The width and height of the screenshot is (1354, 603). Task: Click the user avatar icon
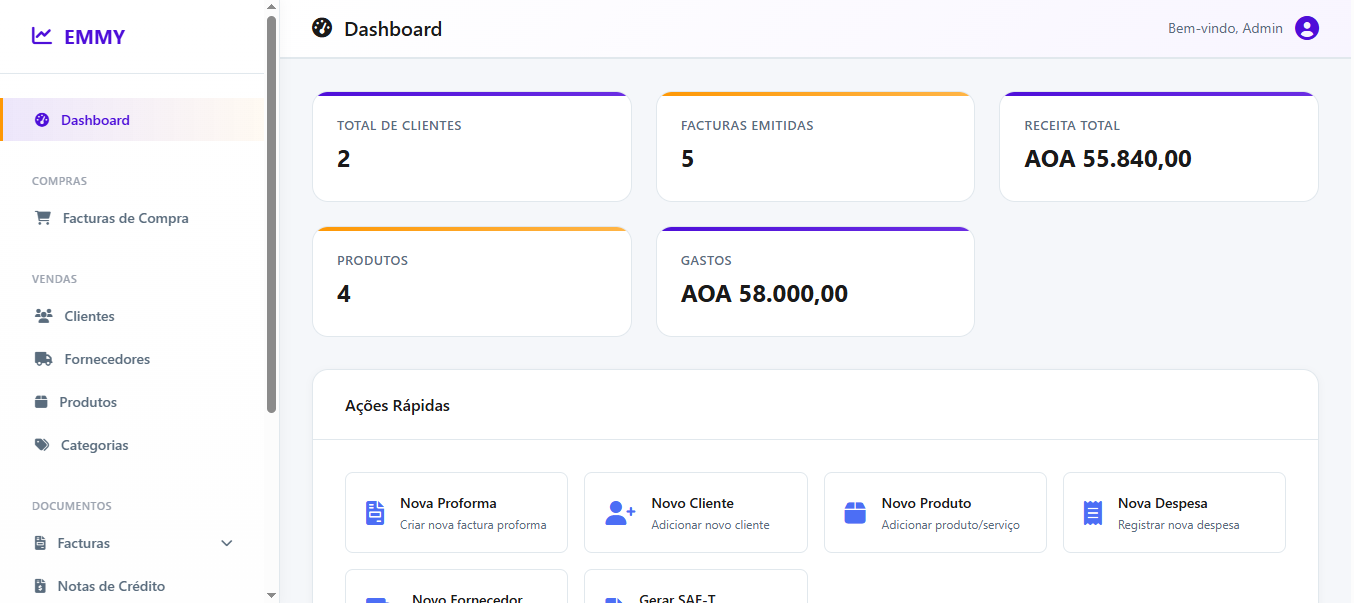point(1306,28)
